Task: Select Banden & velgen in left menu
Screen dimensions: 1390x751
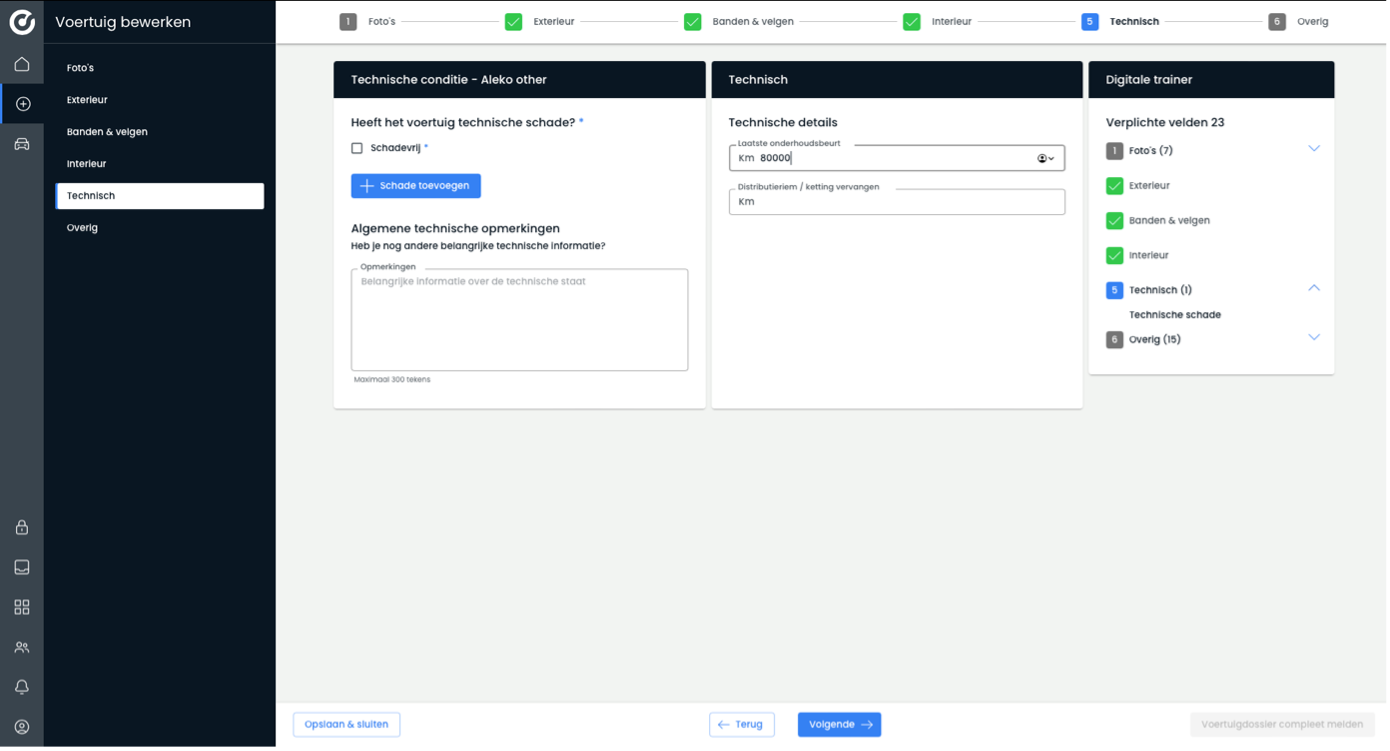Action: [x=160, y=132]
